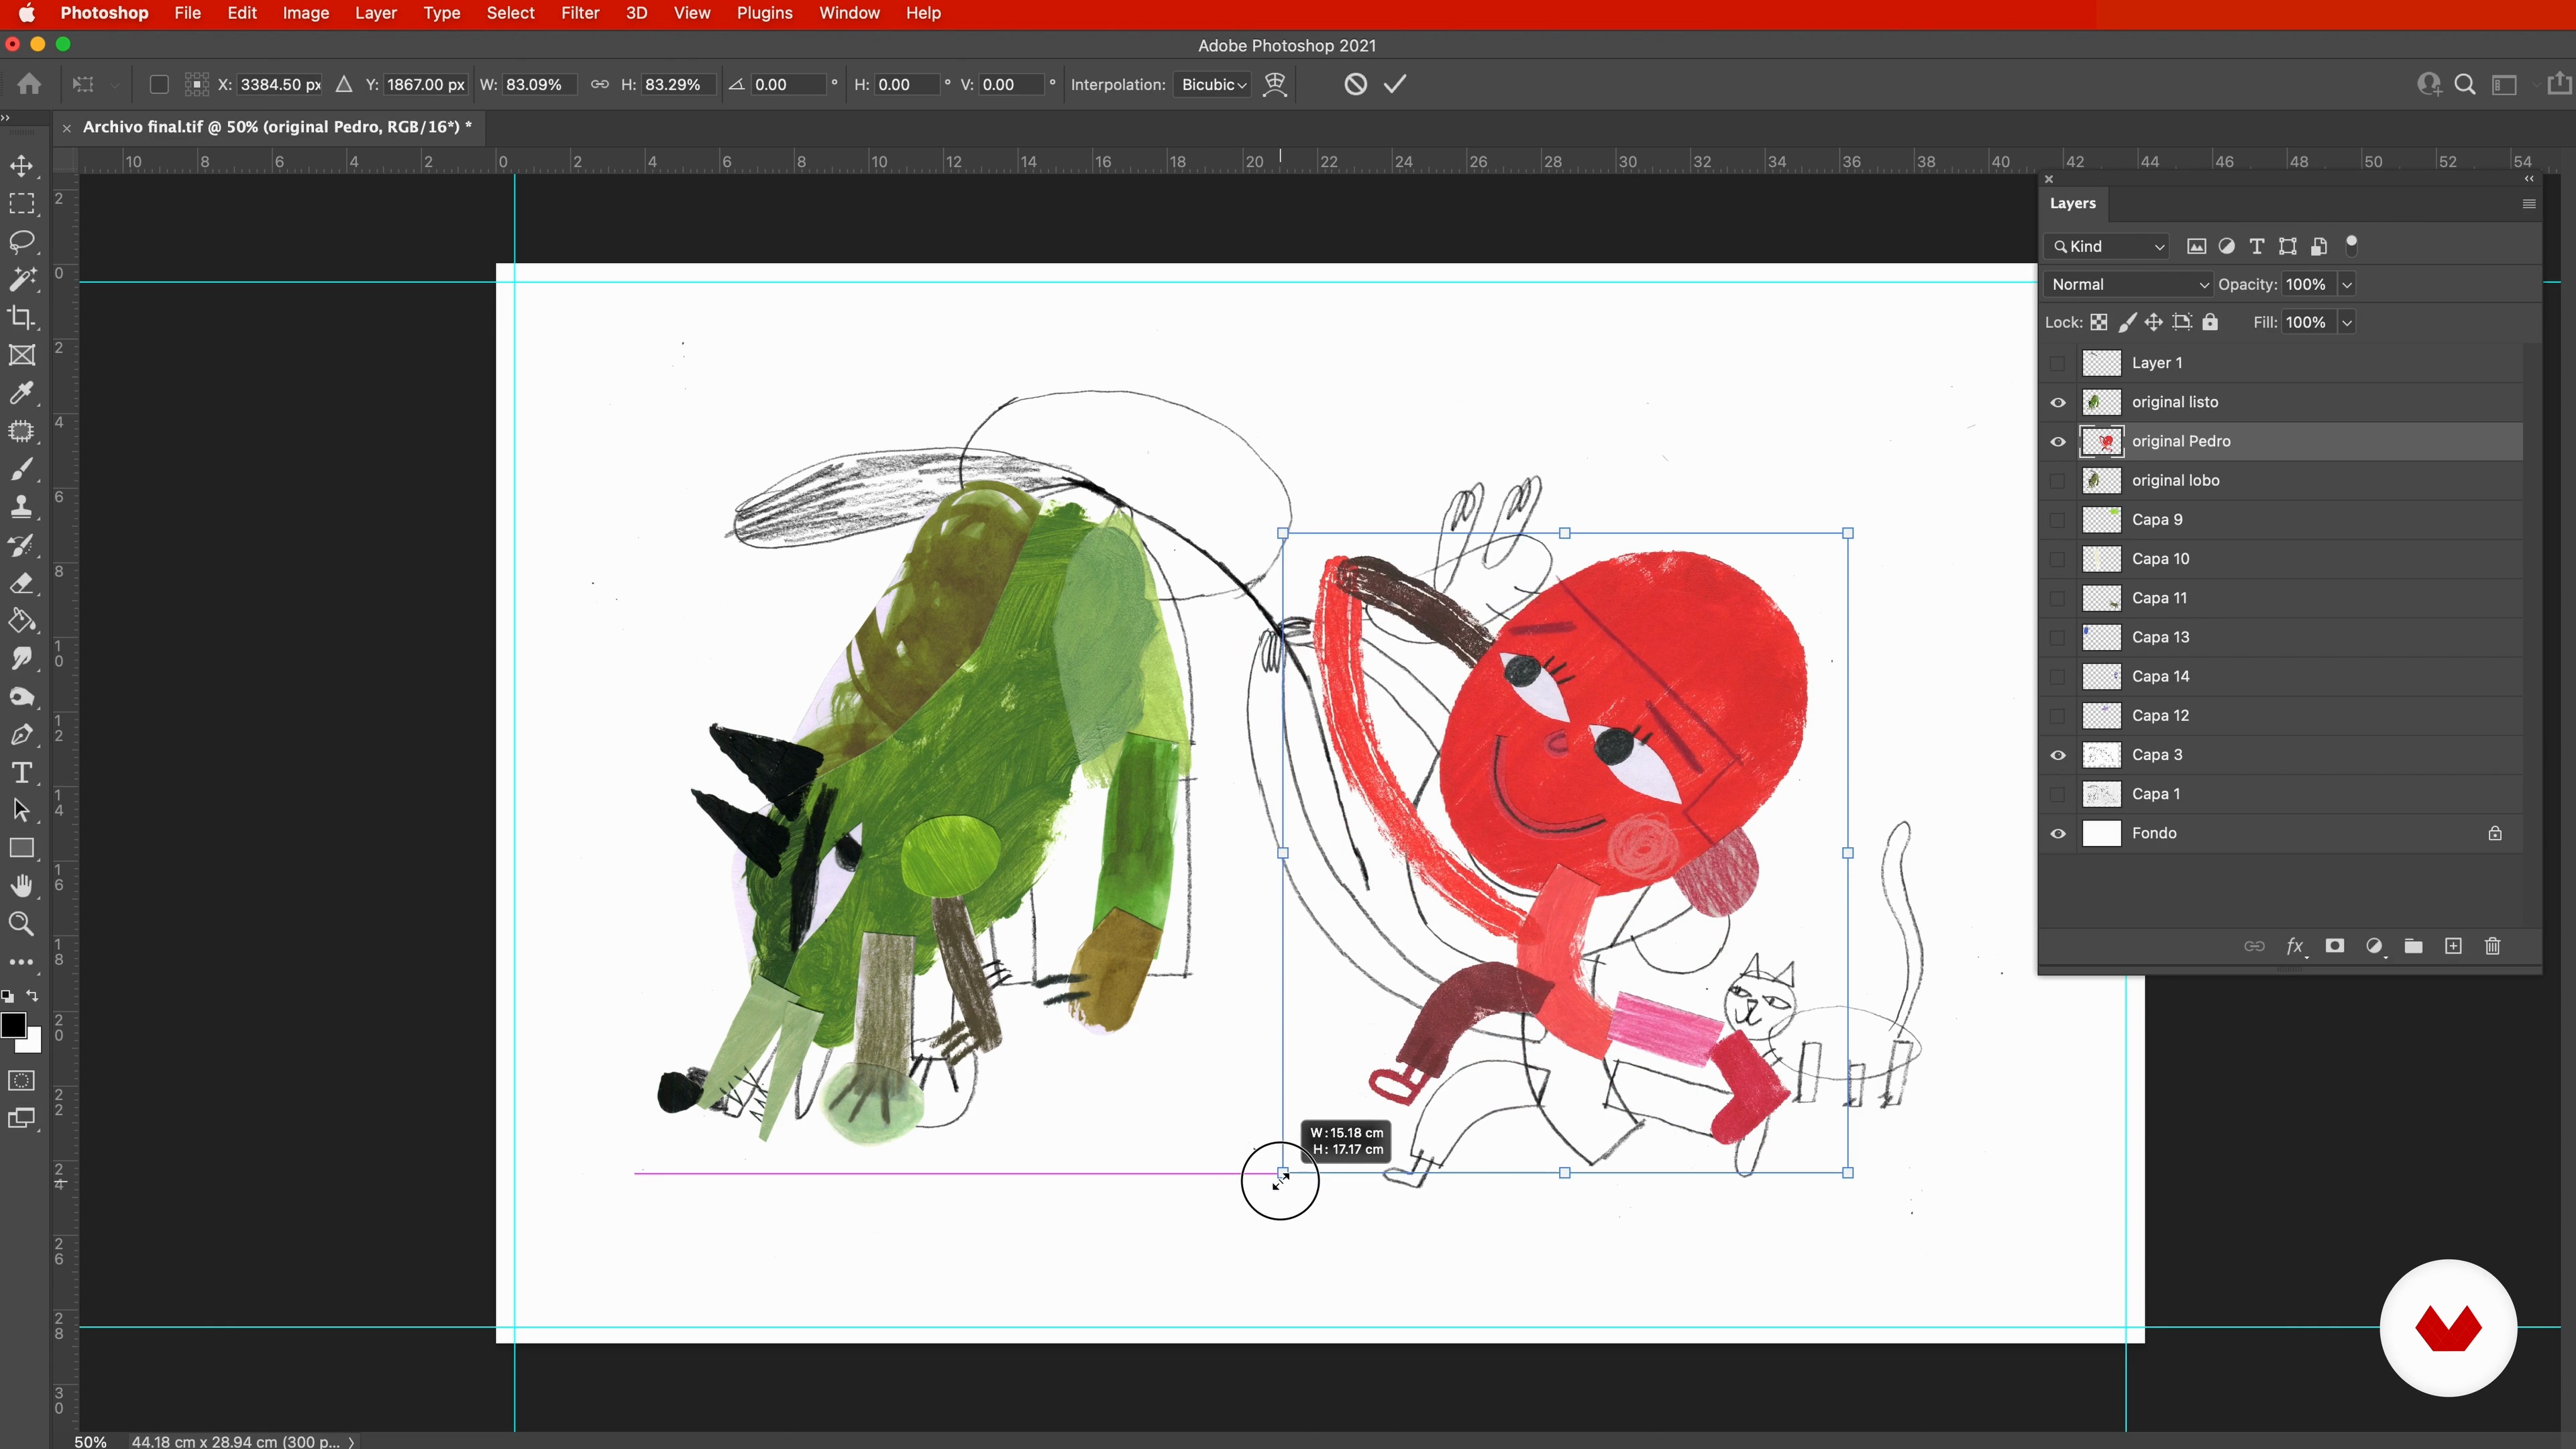Swap foreground and background colors
Image resolution: width=2576 pixels, height=1449 pixels.
click(x=32, y=996)
